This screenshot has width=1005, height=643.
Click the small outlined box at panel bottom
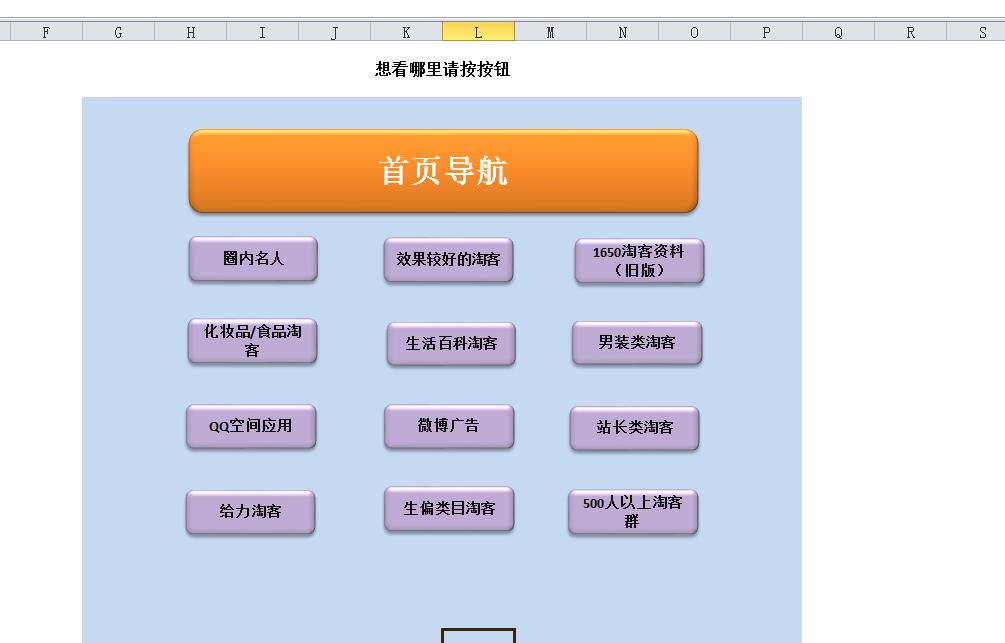click(x=478, y=636)
